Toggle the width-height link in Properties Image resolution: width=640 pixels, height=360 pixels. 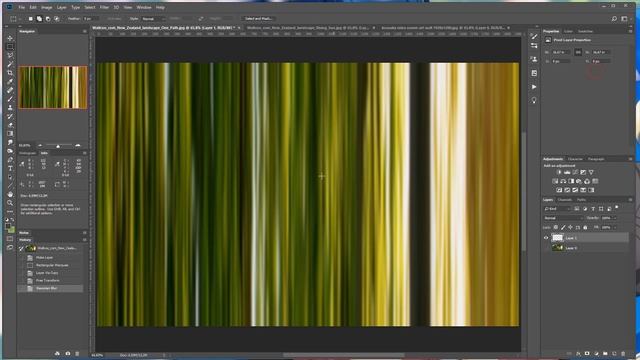click(x=578, y=52)
